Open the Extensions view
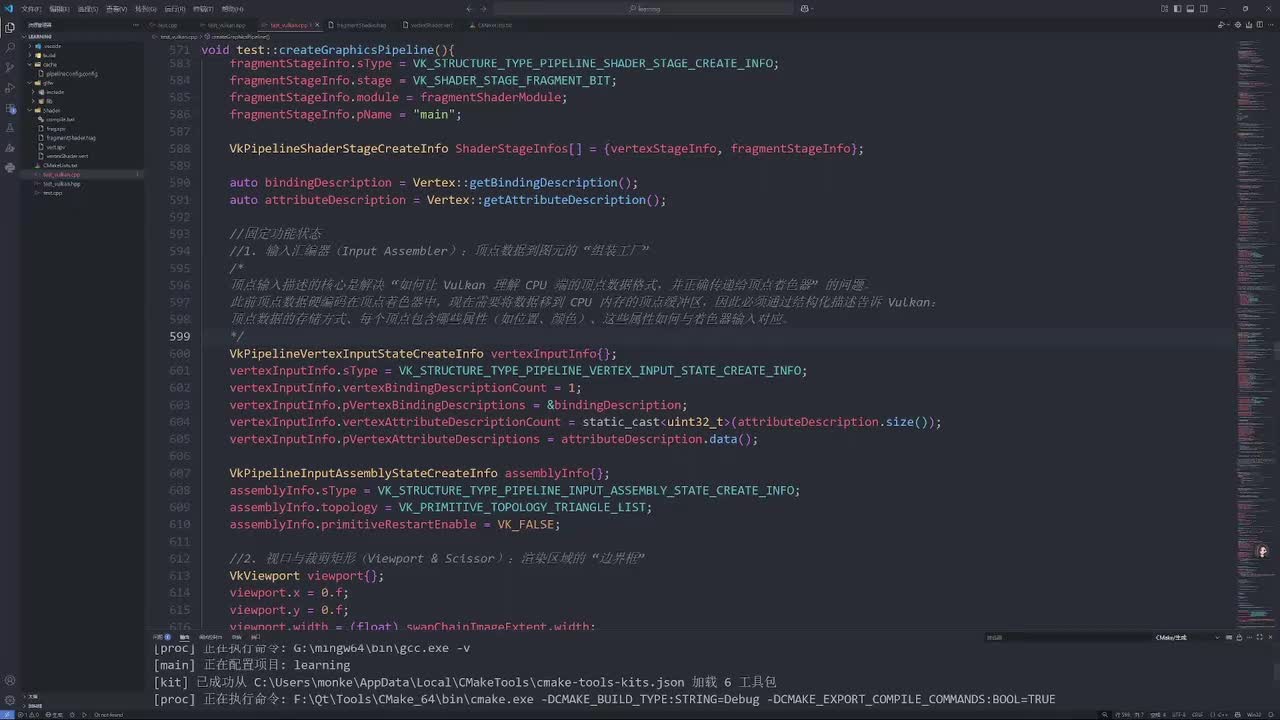 10,108
